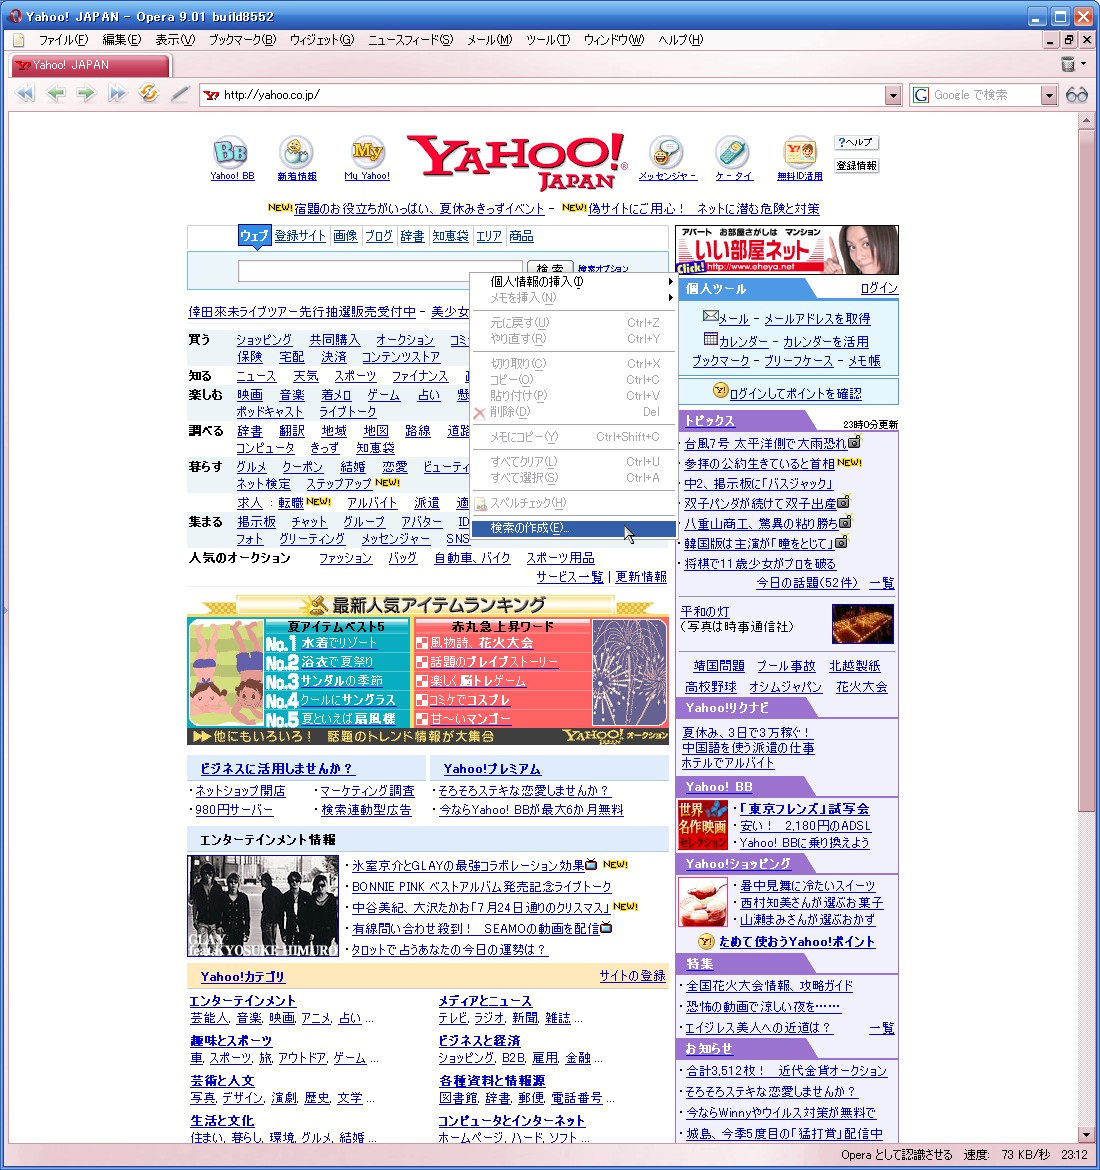Viewport: 1100px width, 1170px height.
Task: Open the ファイル(F) menu
Action: point(63,40)
